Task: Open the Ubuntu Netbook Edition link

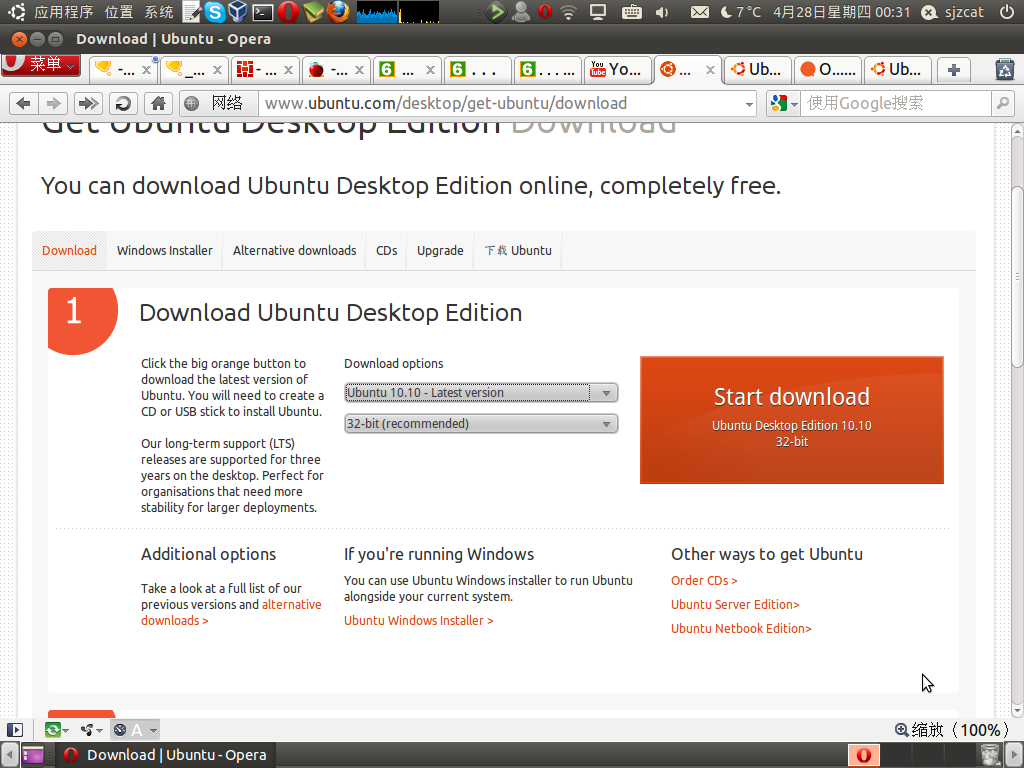Action: tap(741, 629)
